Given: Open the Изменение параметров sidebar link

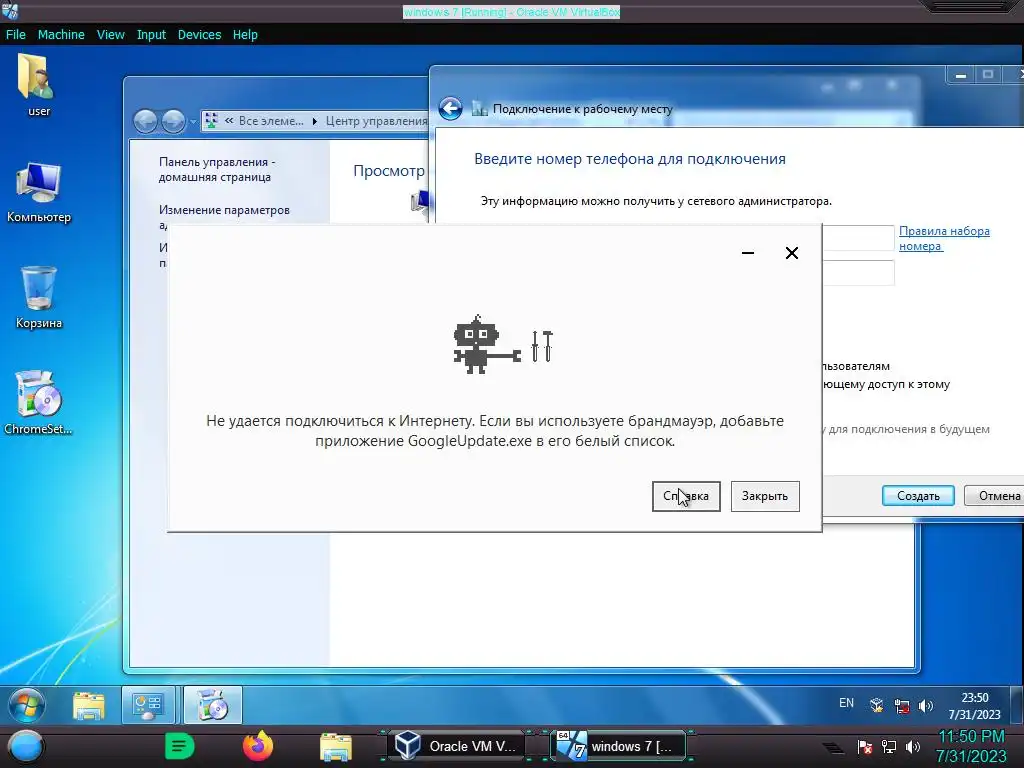Looking at the screenshot, I should [x=224, y=210].
